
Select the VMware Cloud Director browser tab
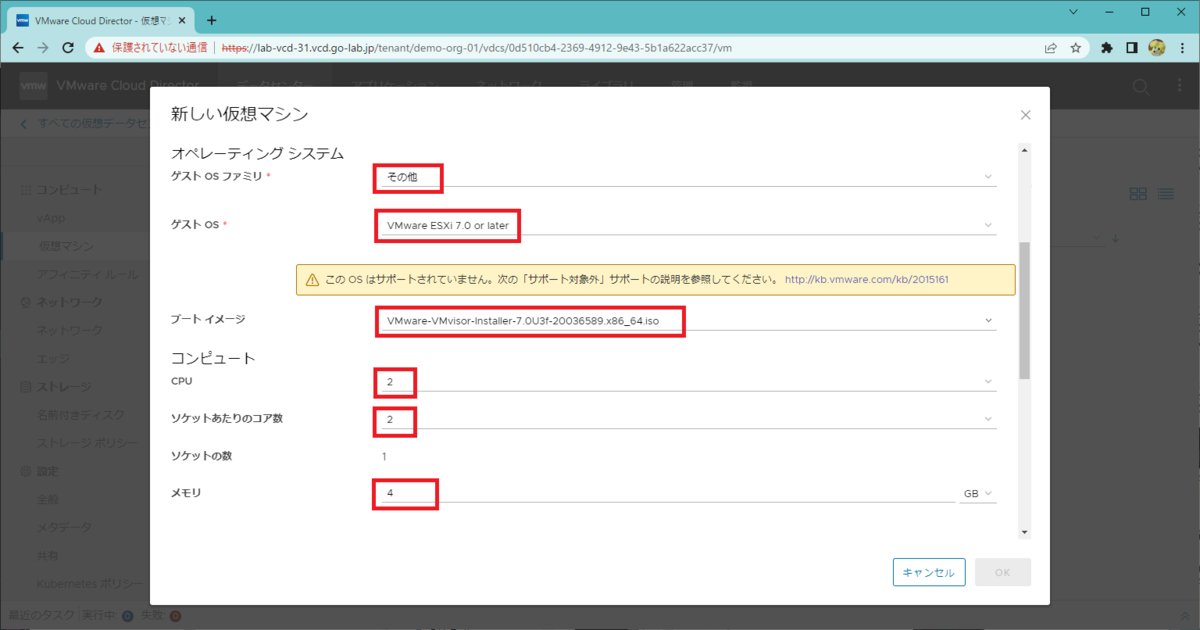pos(101,20)
